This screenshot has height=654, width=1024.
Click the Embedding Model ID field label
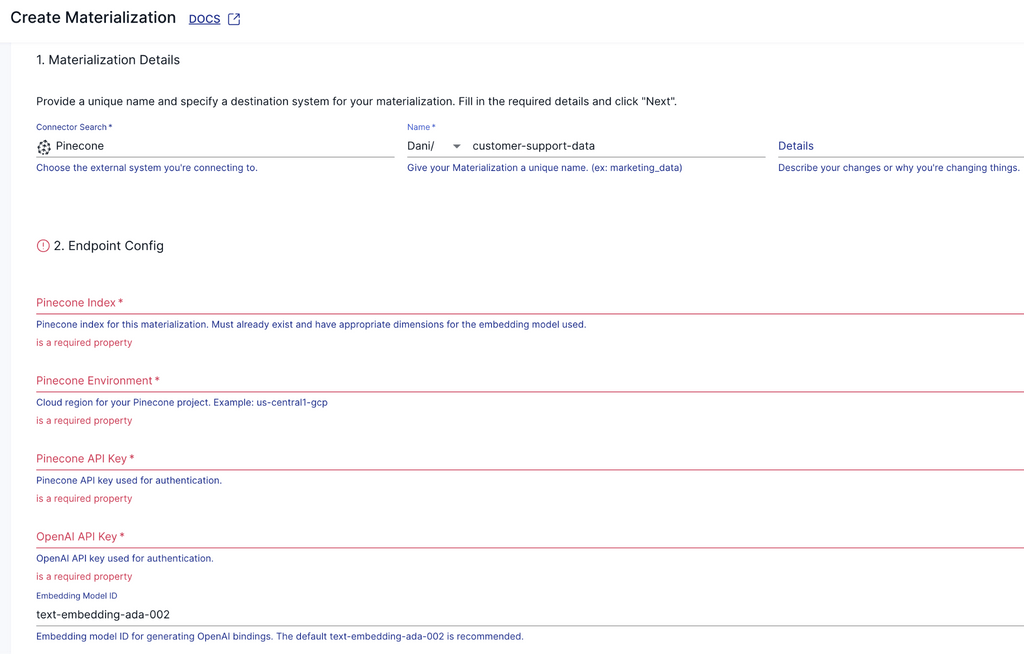coord(77,595)
